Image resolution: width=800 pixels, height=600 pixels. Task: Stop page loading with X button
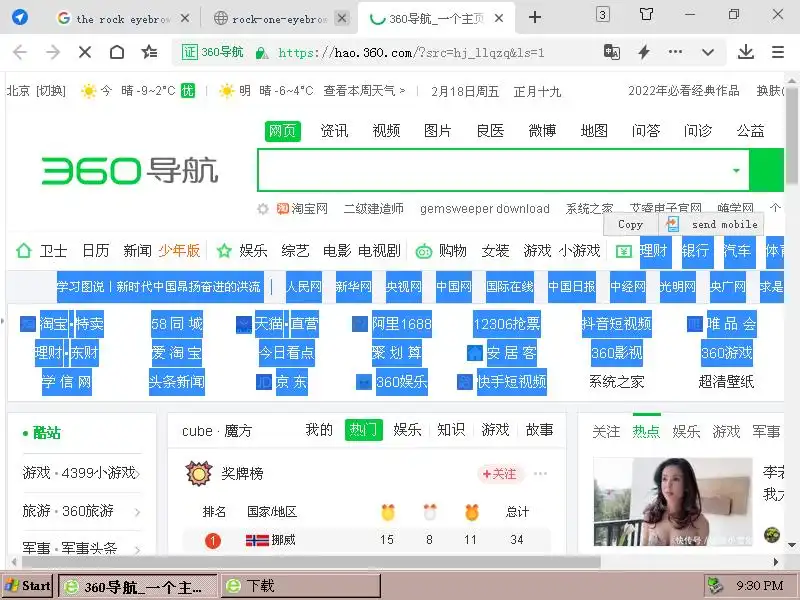pos(85,52)
